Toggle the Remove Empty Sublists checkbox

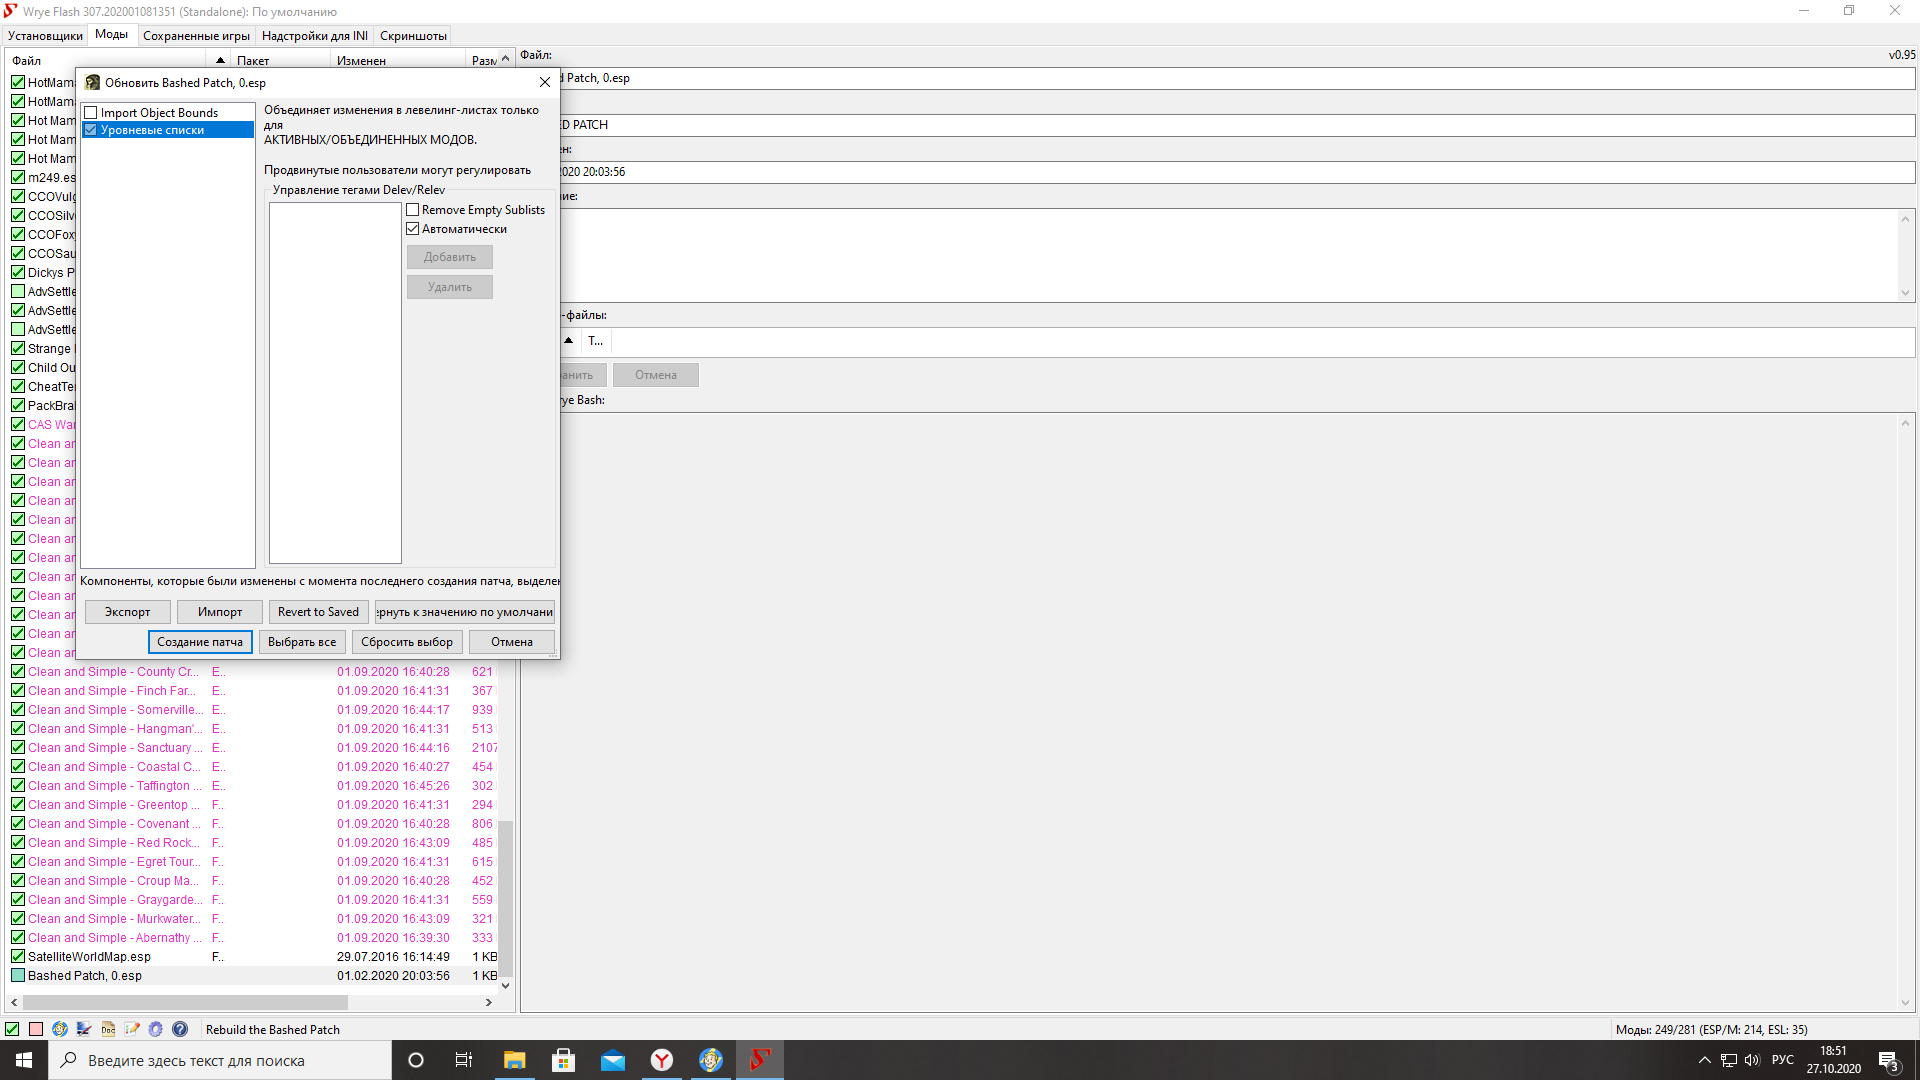413,210
